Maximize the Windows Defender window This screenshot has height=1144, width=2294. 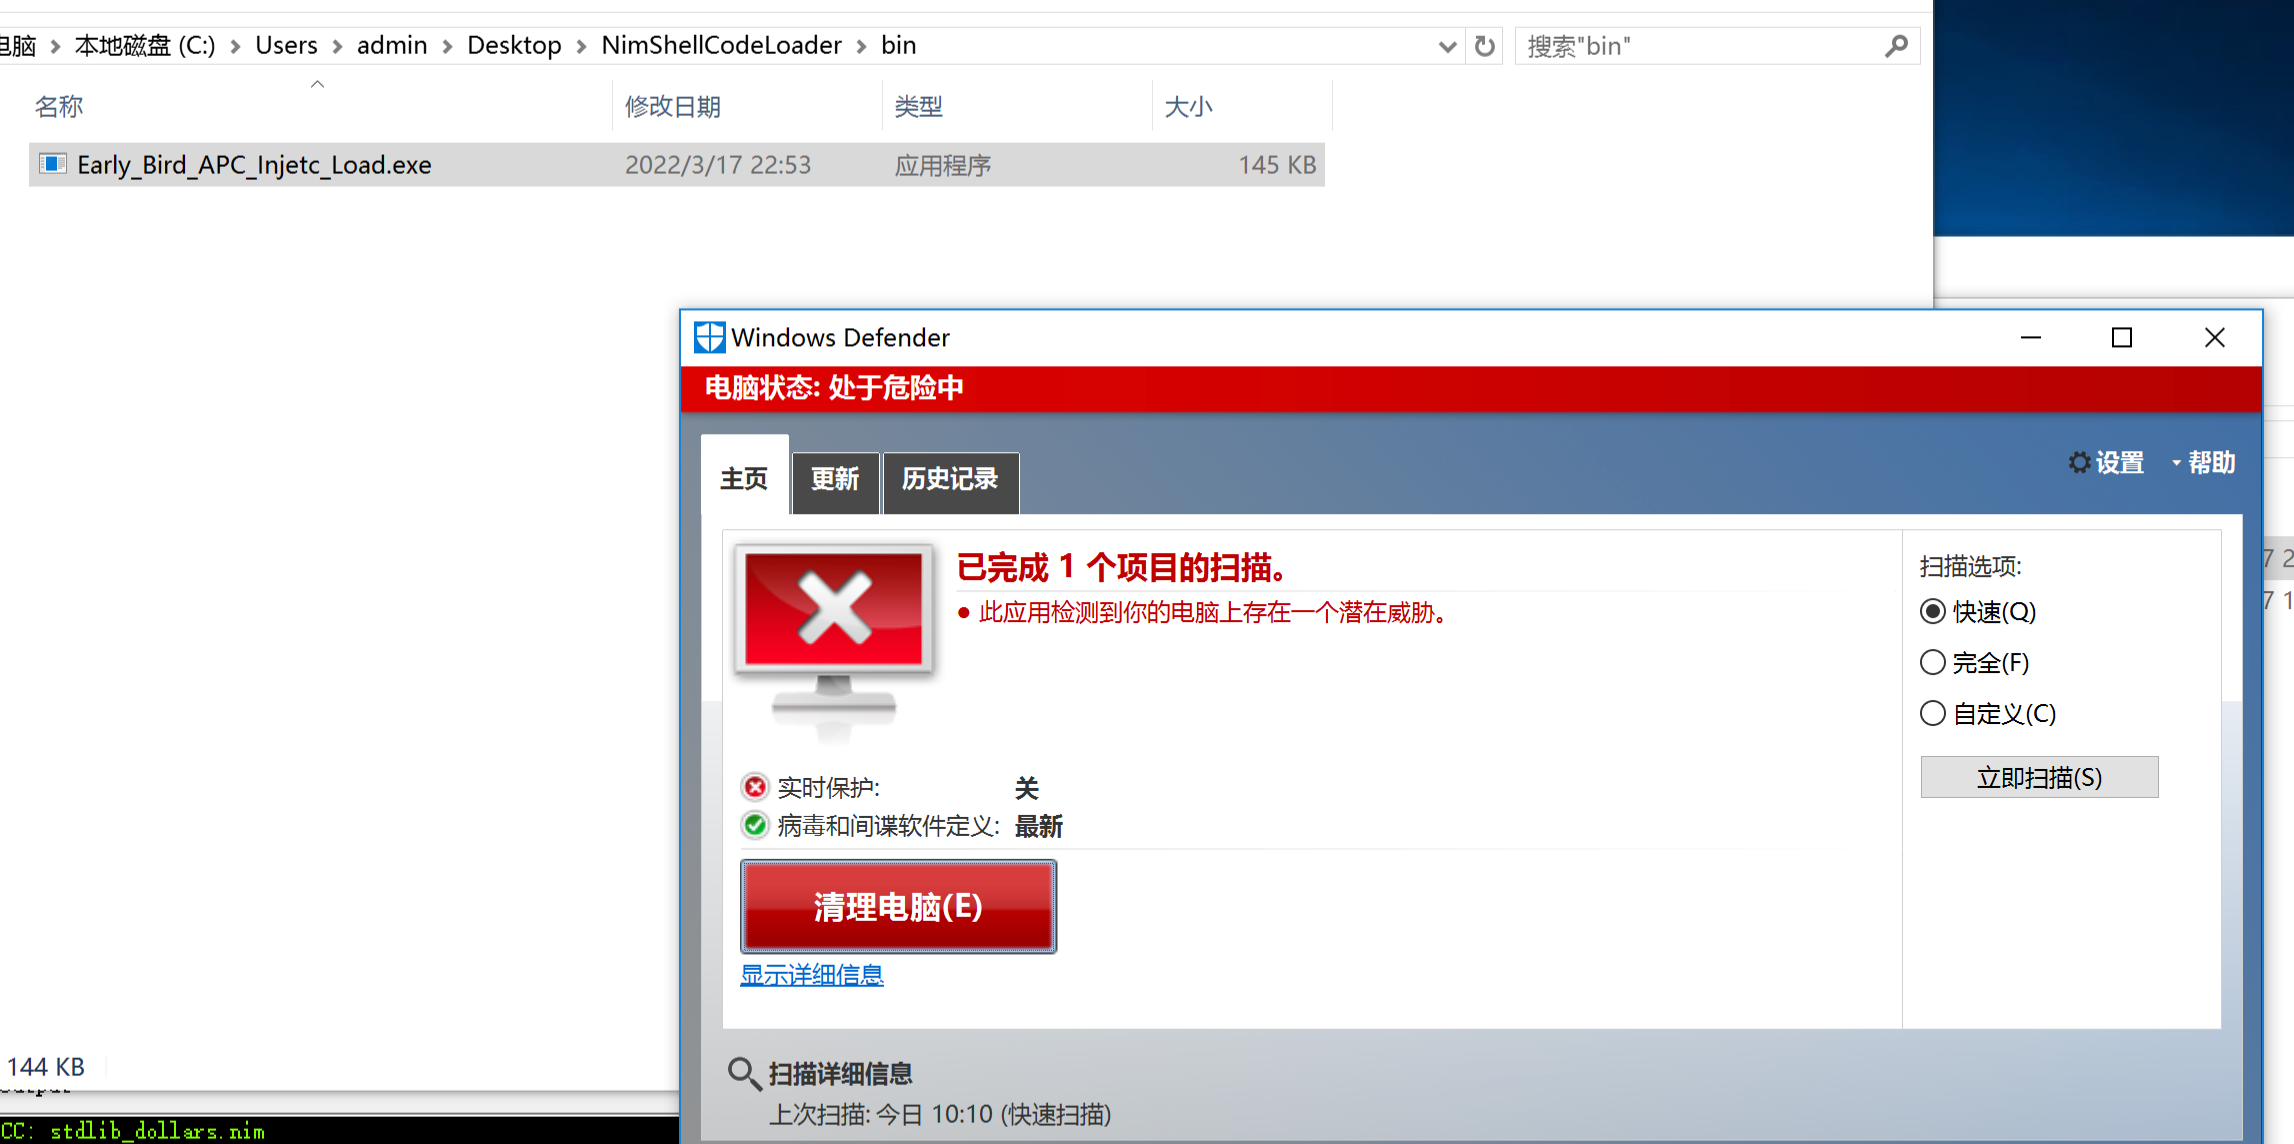[x=2122, y=338]
